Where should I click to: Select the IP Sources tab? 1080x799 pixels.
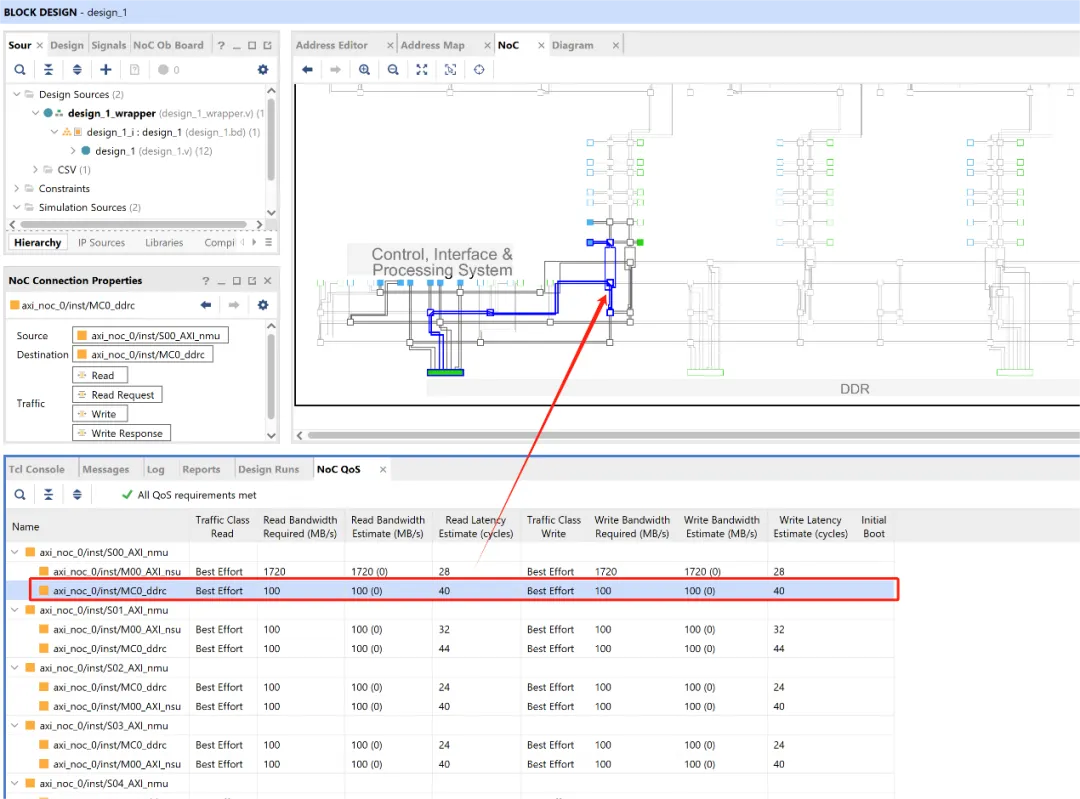click(102, 243)
